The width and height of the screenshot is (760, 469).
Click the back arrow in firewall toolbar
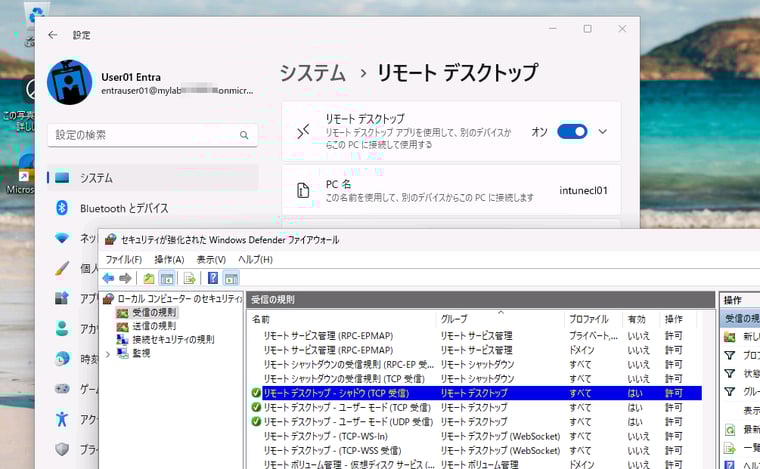(x=108, y=278)
